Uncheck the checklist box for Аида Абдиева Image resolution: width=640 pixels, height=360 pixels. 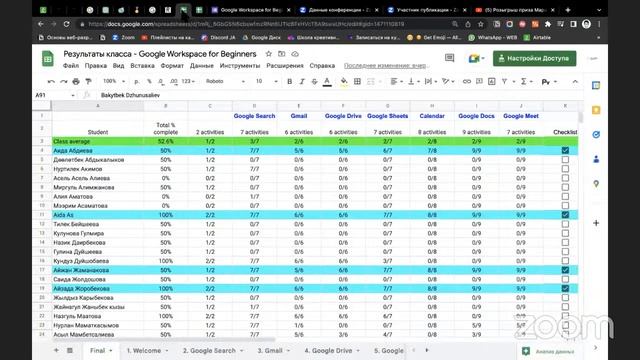(x=565, y=150)
